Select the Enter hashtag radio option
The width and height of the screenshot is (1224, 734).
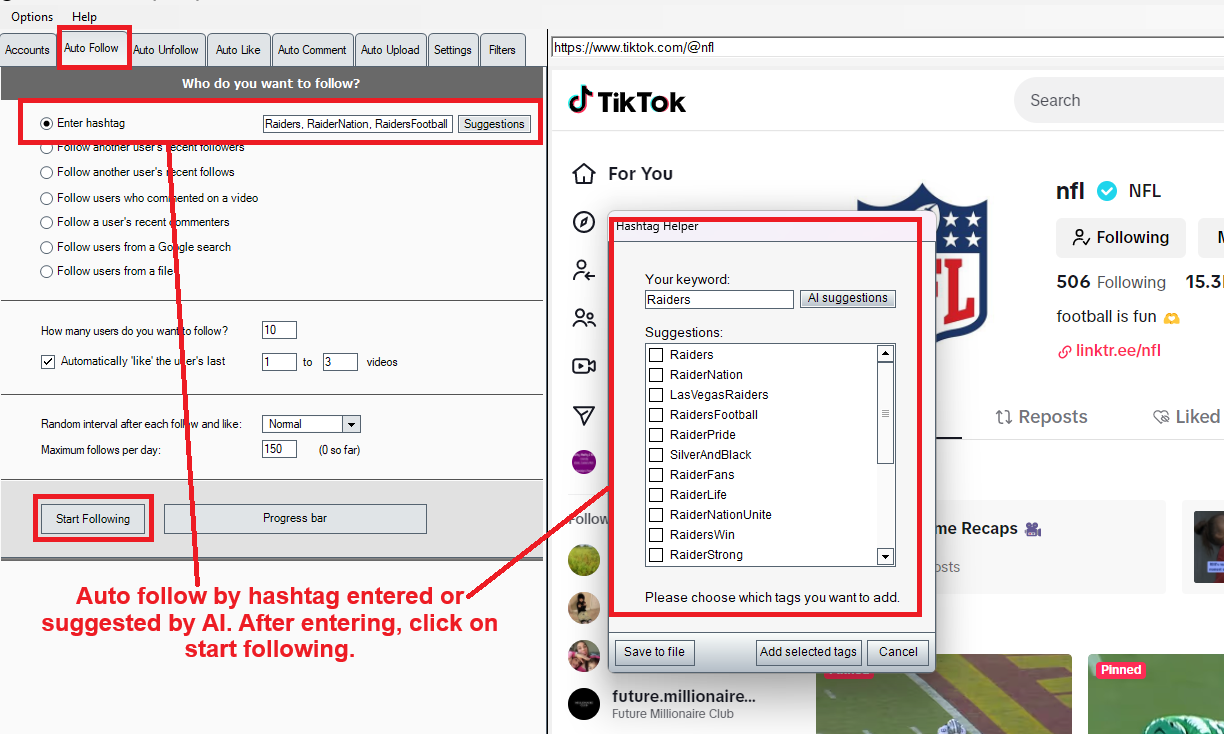pyautogui.click(x=47, y=124)
